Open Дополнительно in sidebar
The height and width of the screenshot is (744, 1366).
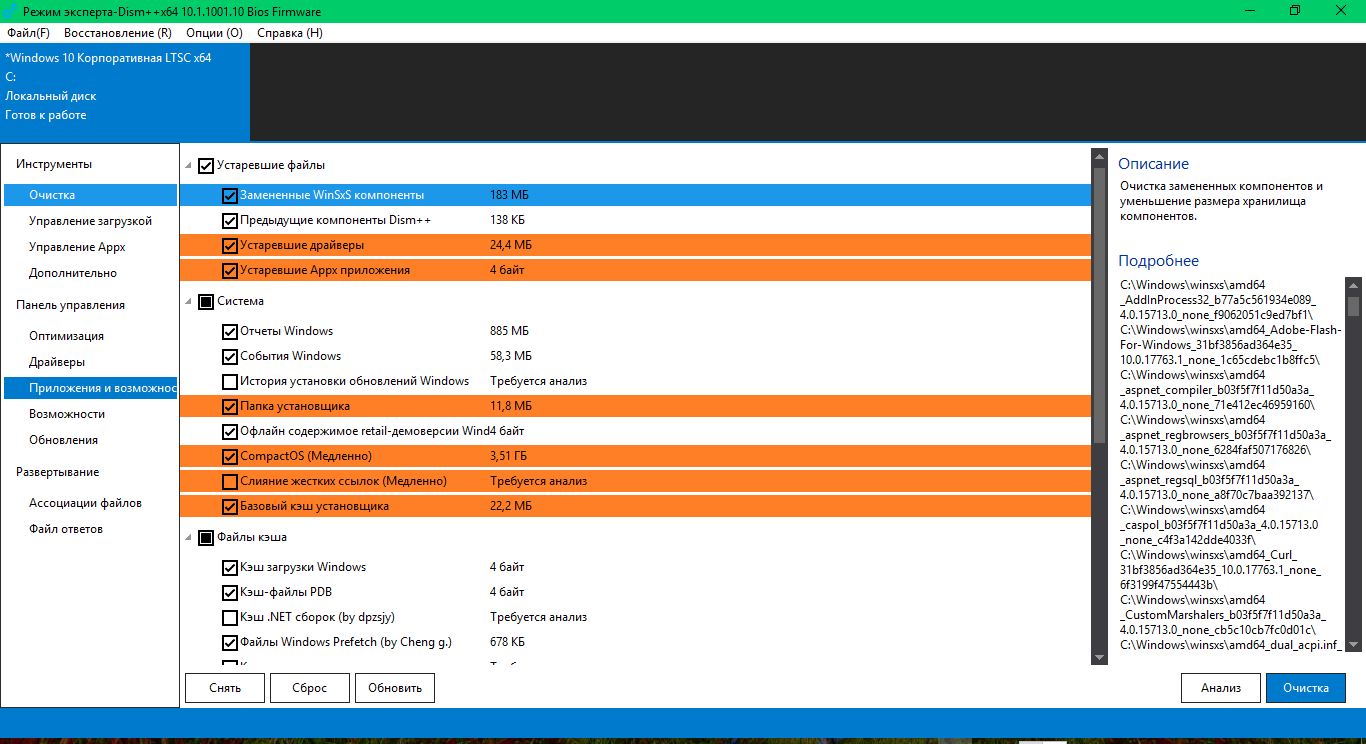[x=90, y=273]
